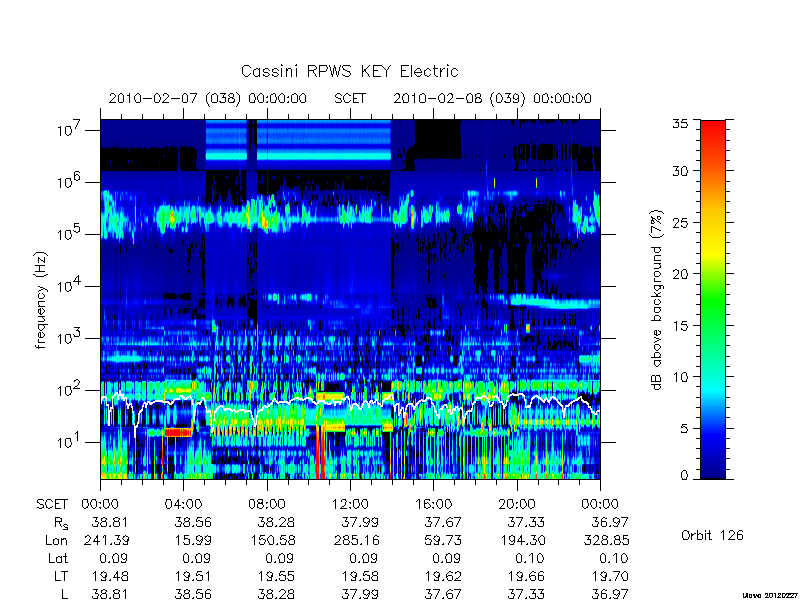Click the colorbar value 15

pyautogui.click(x=680, y=325)
